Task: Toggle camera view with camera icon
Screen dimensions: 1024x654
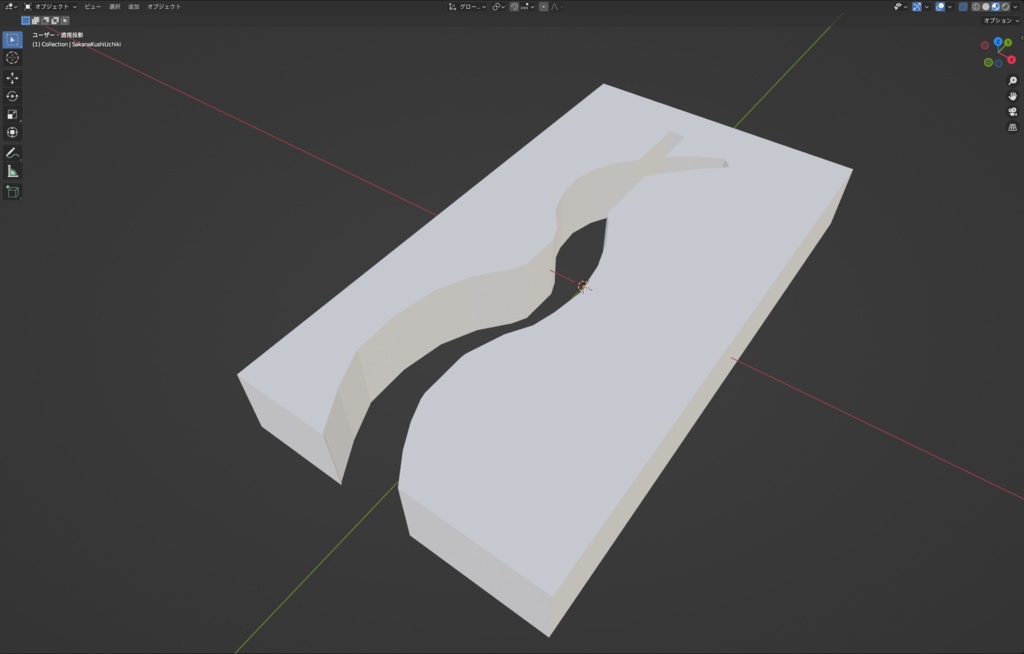Action: tap(1012, 112)
